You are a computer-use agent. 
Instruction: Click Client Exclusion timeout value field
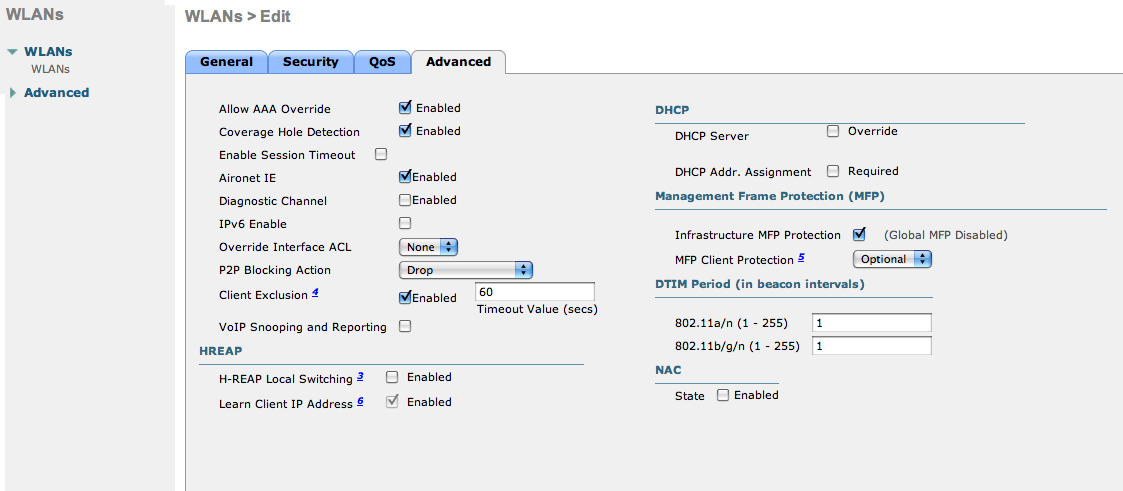[x=535, y=292]
